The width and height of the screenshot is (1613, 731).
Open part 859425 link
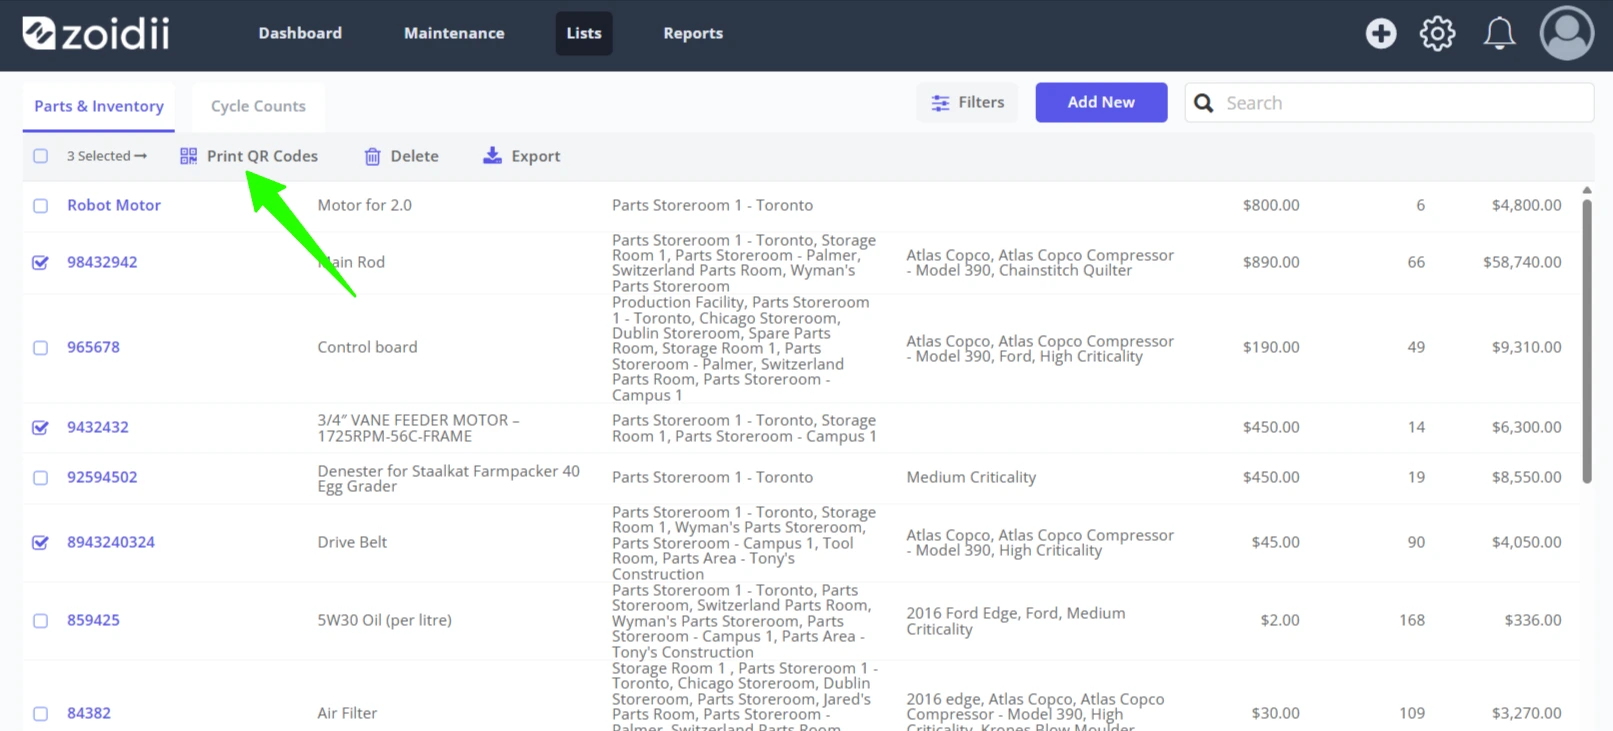pos(93,620)
